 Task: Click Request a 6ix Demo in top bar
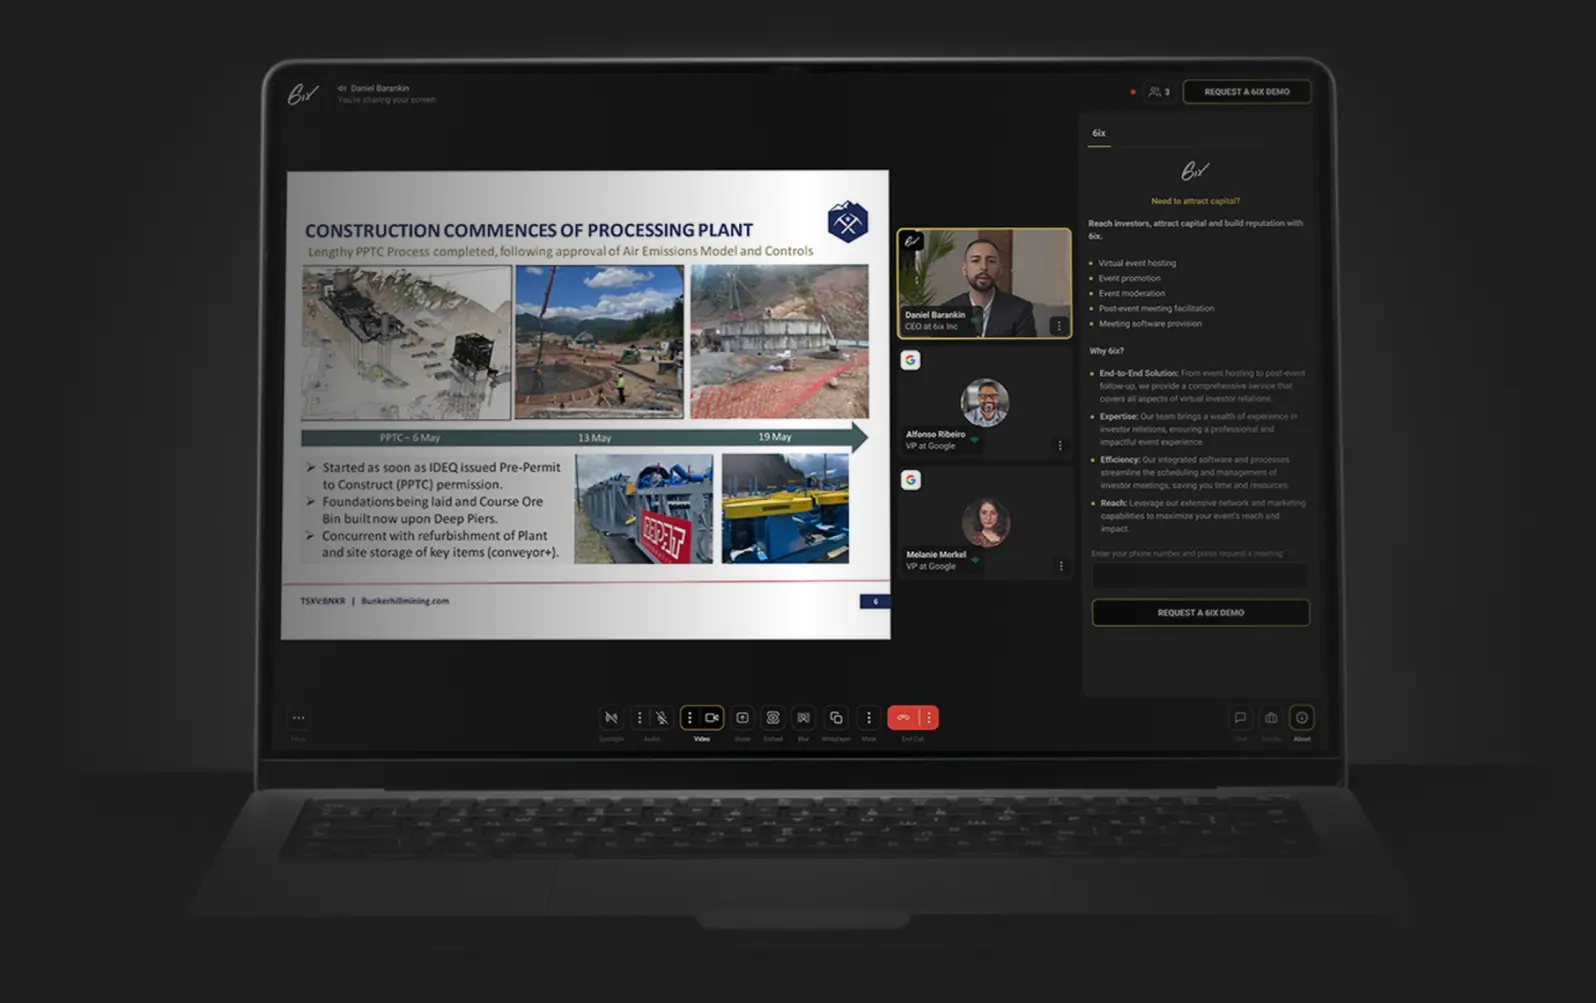pyautogui.click(x=1246, y=92)
